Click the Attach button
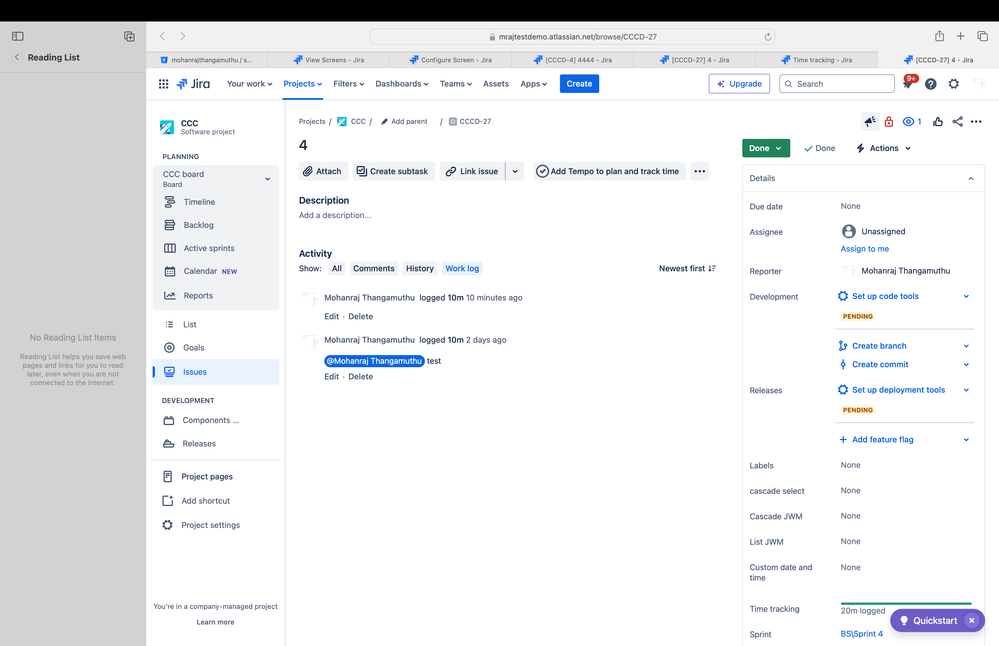The width and height of the screenshot is (999, 646). [323, 171]
